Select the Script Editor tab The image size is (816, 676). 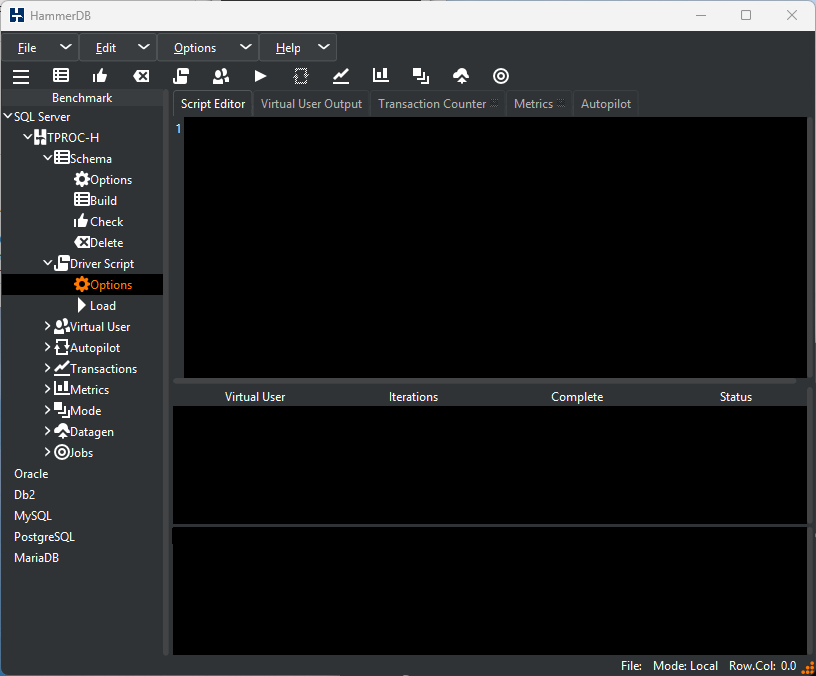pyautogui.click(x=213, y=104)
